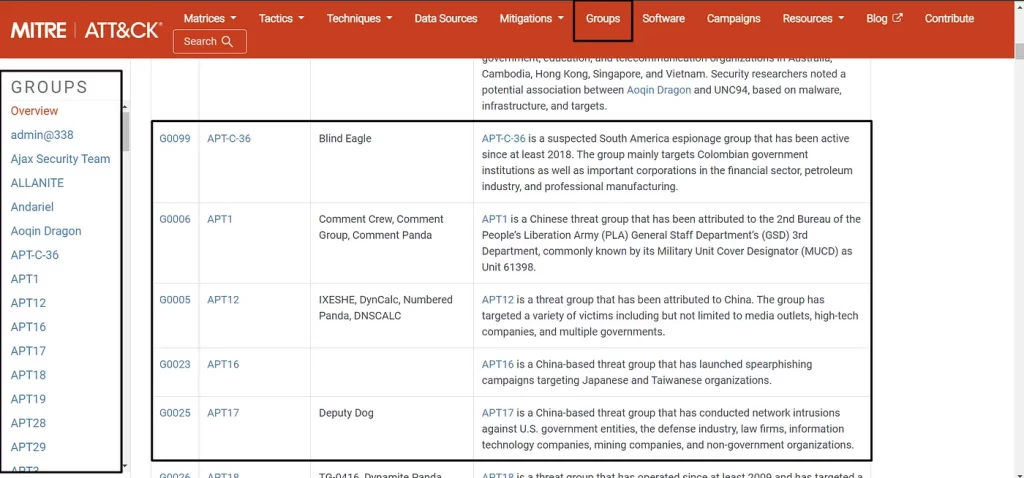
Task: Open the Blog external link
Action: coord(884,18)
